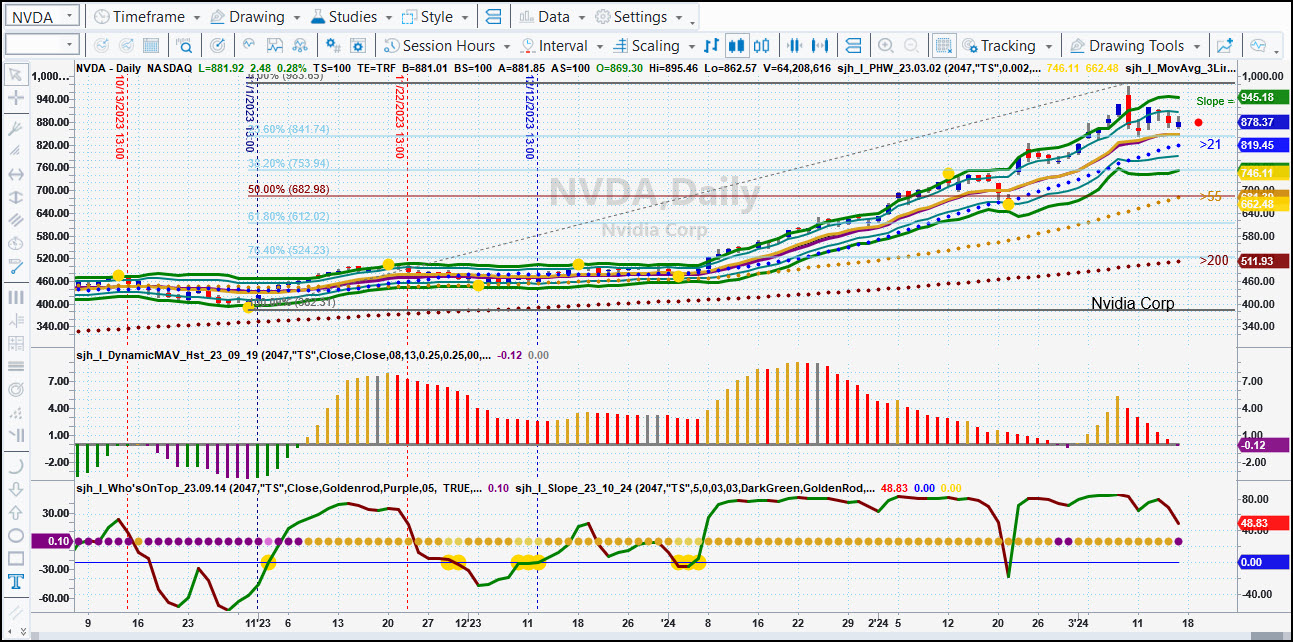Image resolution: width=1293 pixels, height=642 pixels.
Task: Click the Nvidia Corp label near price axis
Action: (1132, 303)
